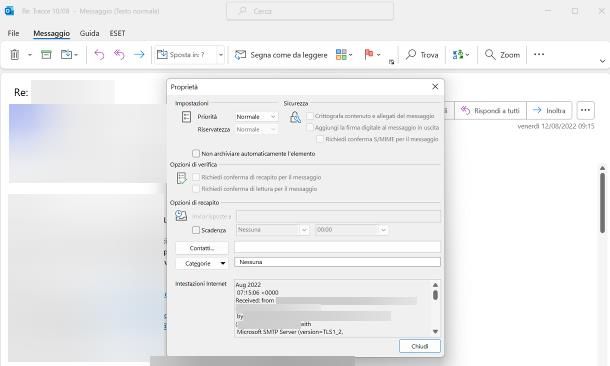
Task: Open the Translate icon dropdown
Action: pos(461,55)
